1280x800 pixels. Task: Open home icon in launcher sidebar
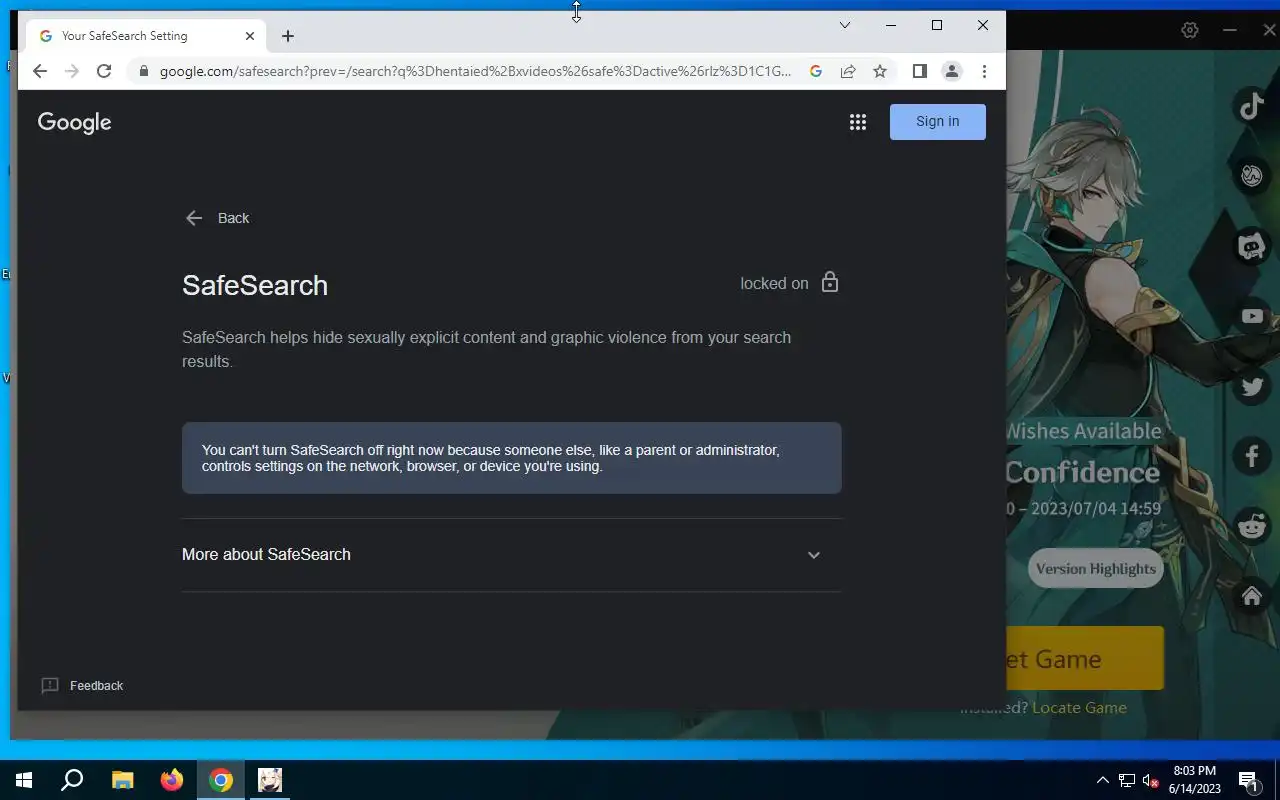pyautogui.click(x=1252, y=596)
